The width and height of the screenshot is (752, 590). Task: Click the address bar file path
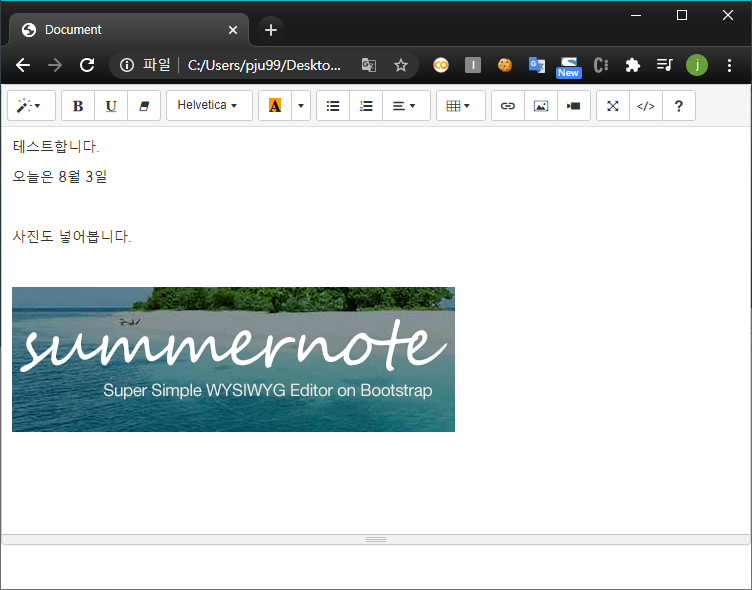264,65
